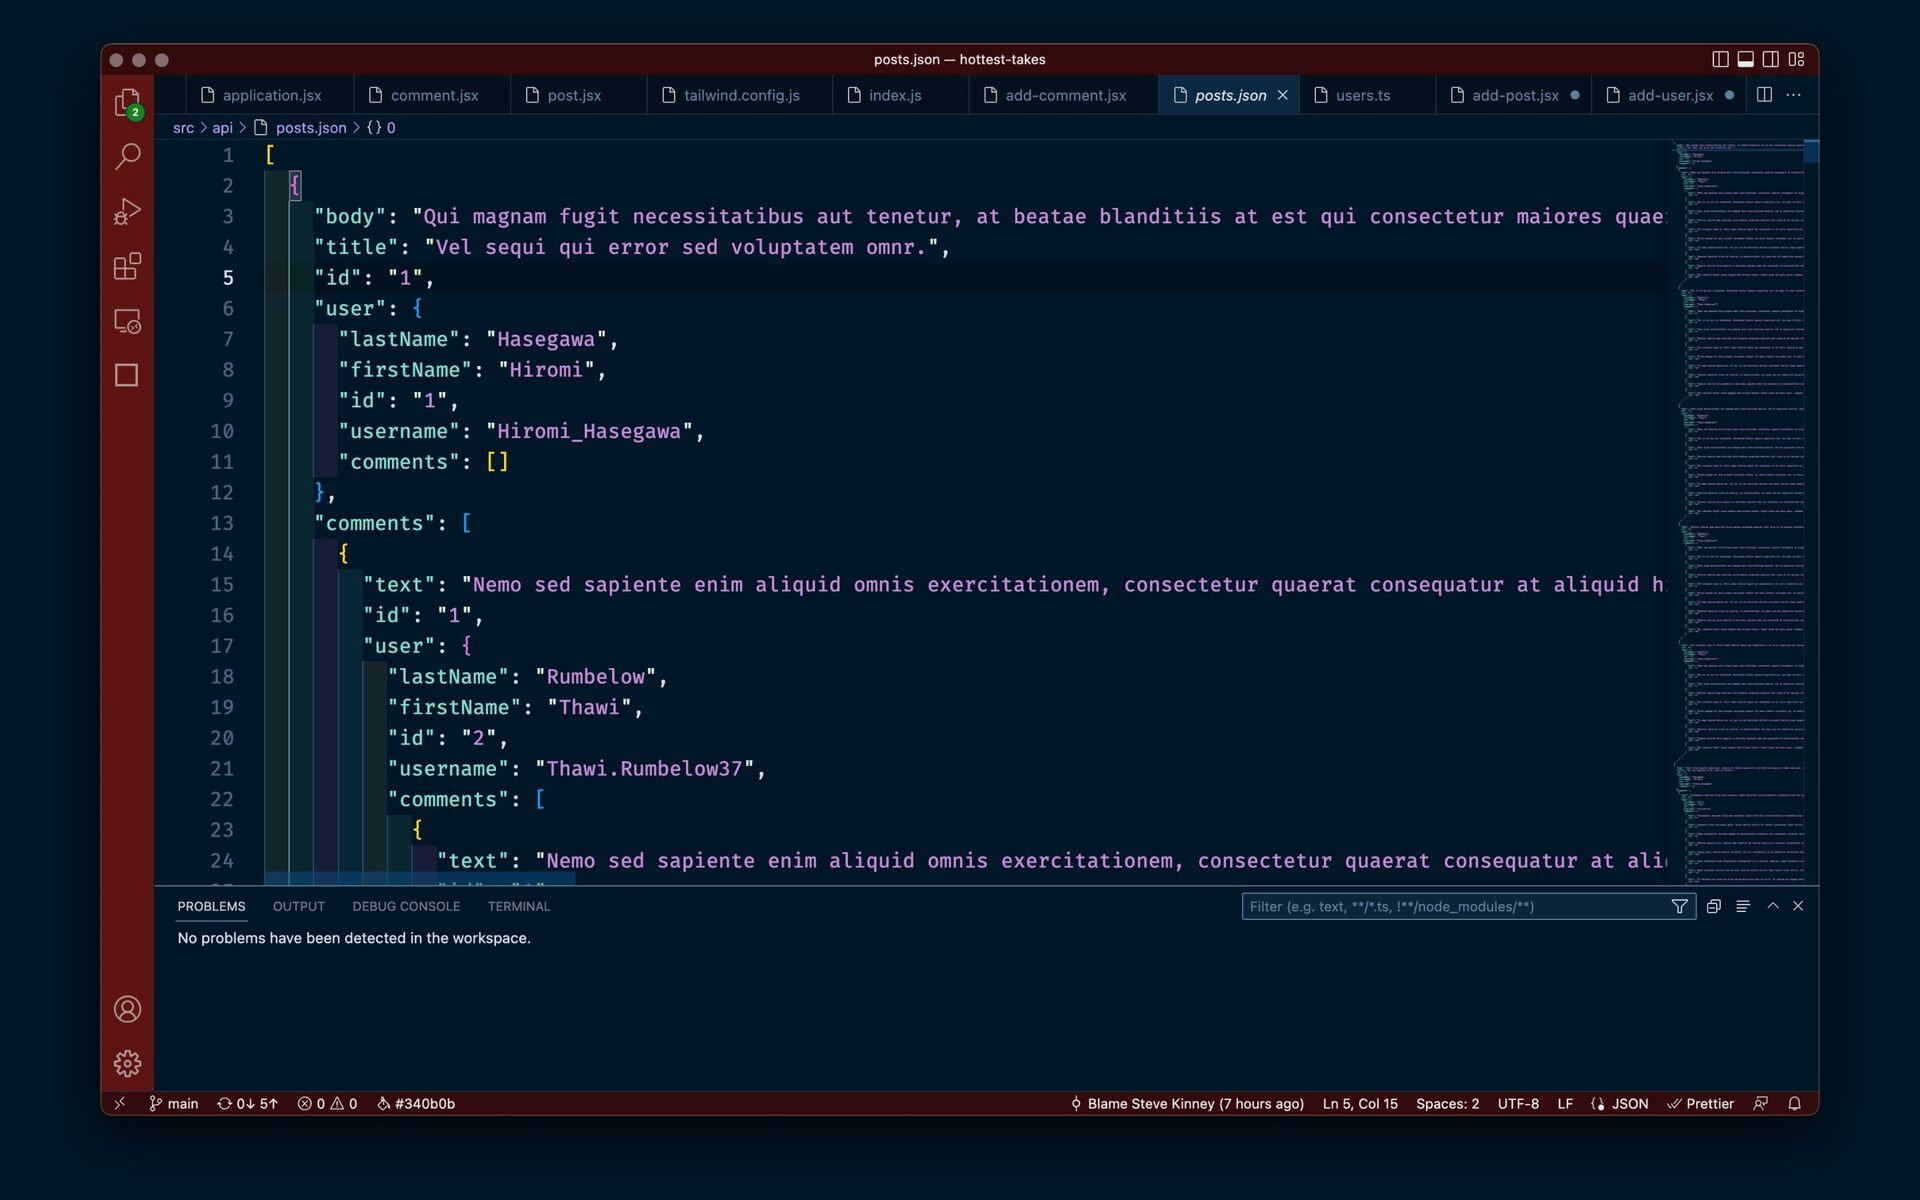Open editor more actions ellipsis menu
The width and height of the screenshot is (1920, 1200).
point(1794,95)
